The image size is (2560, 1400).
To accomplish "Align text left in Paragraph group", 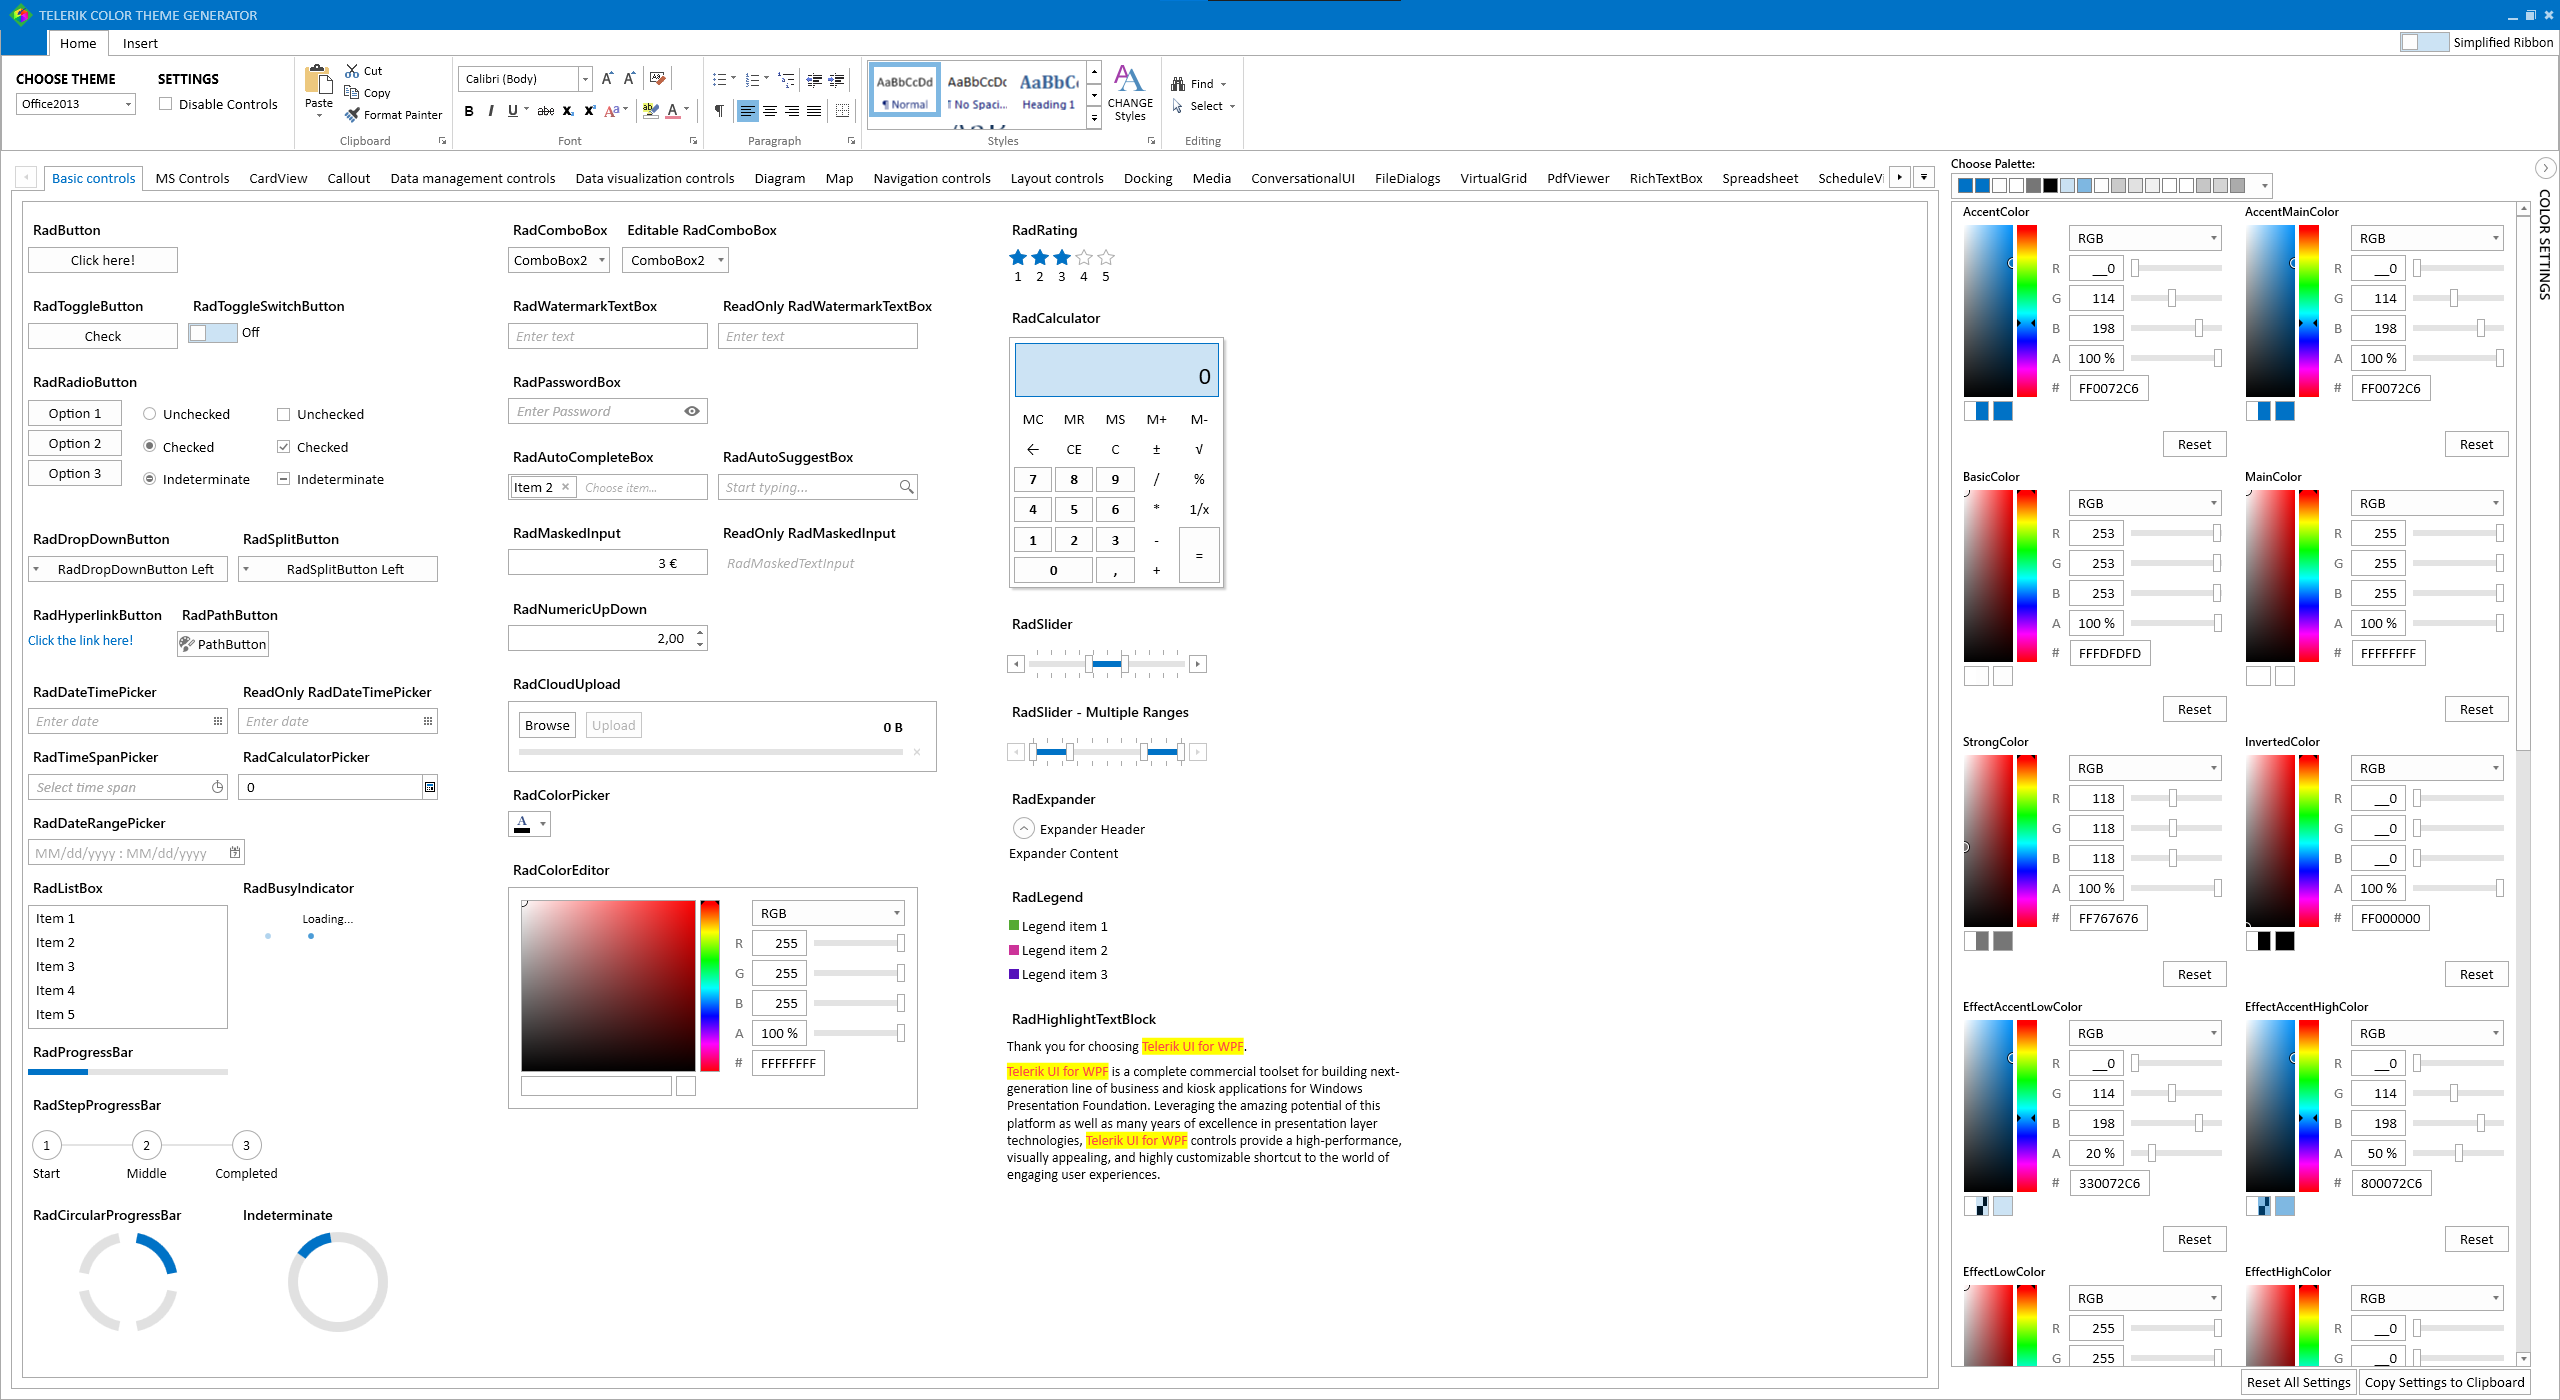I will click(x=748, y=111).
